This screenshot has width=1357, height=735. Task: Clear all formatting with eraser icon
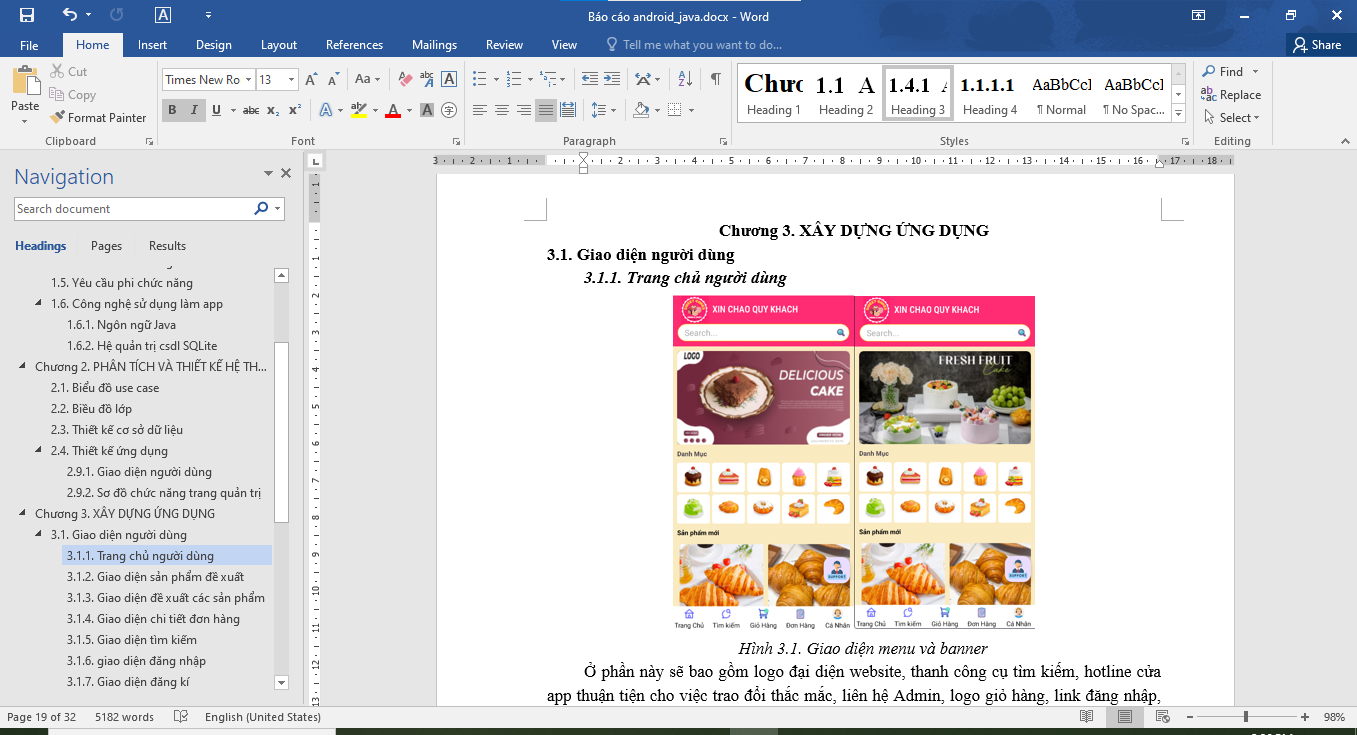click(405, 79)
